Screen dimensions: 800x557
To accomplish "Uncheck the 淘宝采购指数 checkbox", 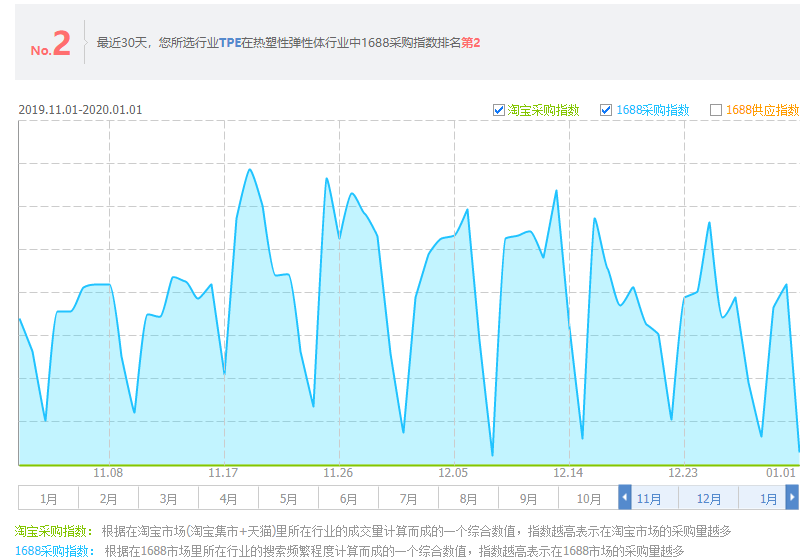I will (498, 110).
